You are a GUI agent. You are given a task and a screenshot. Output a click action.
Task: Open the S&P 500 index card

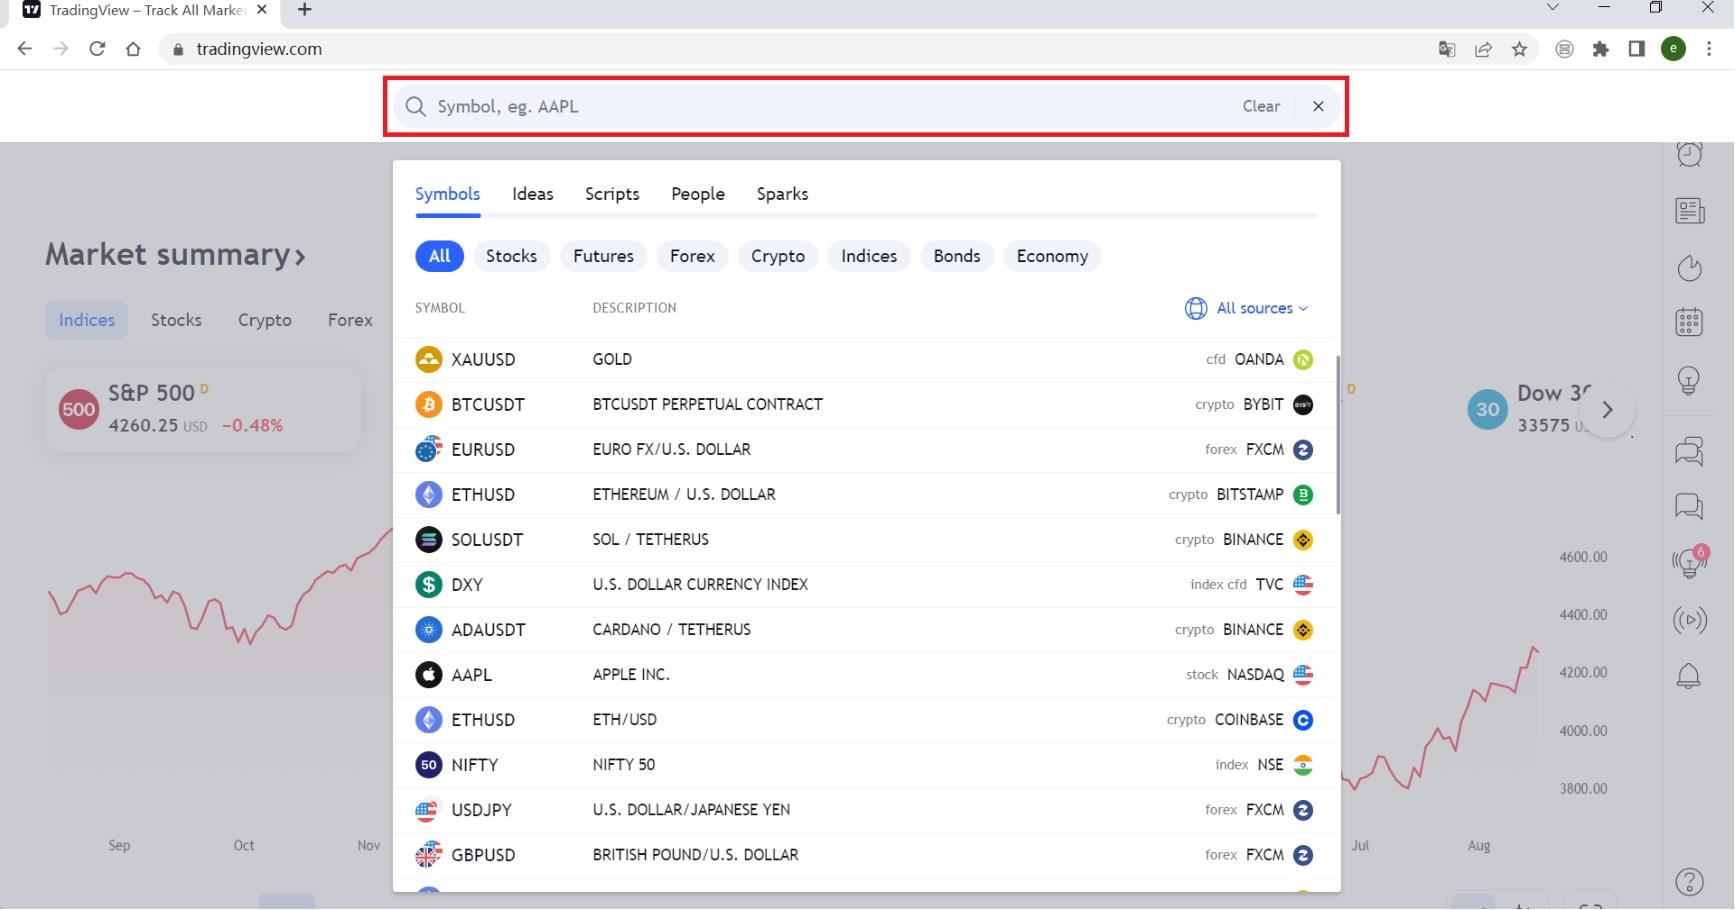pyautogui.click(x=203, y=409)
